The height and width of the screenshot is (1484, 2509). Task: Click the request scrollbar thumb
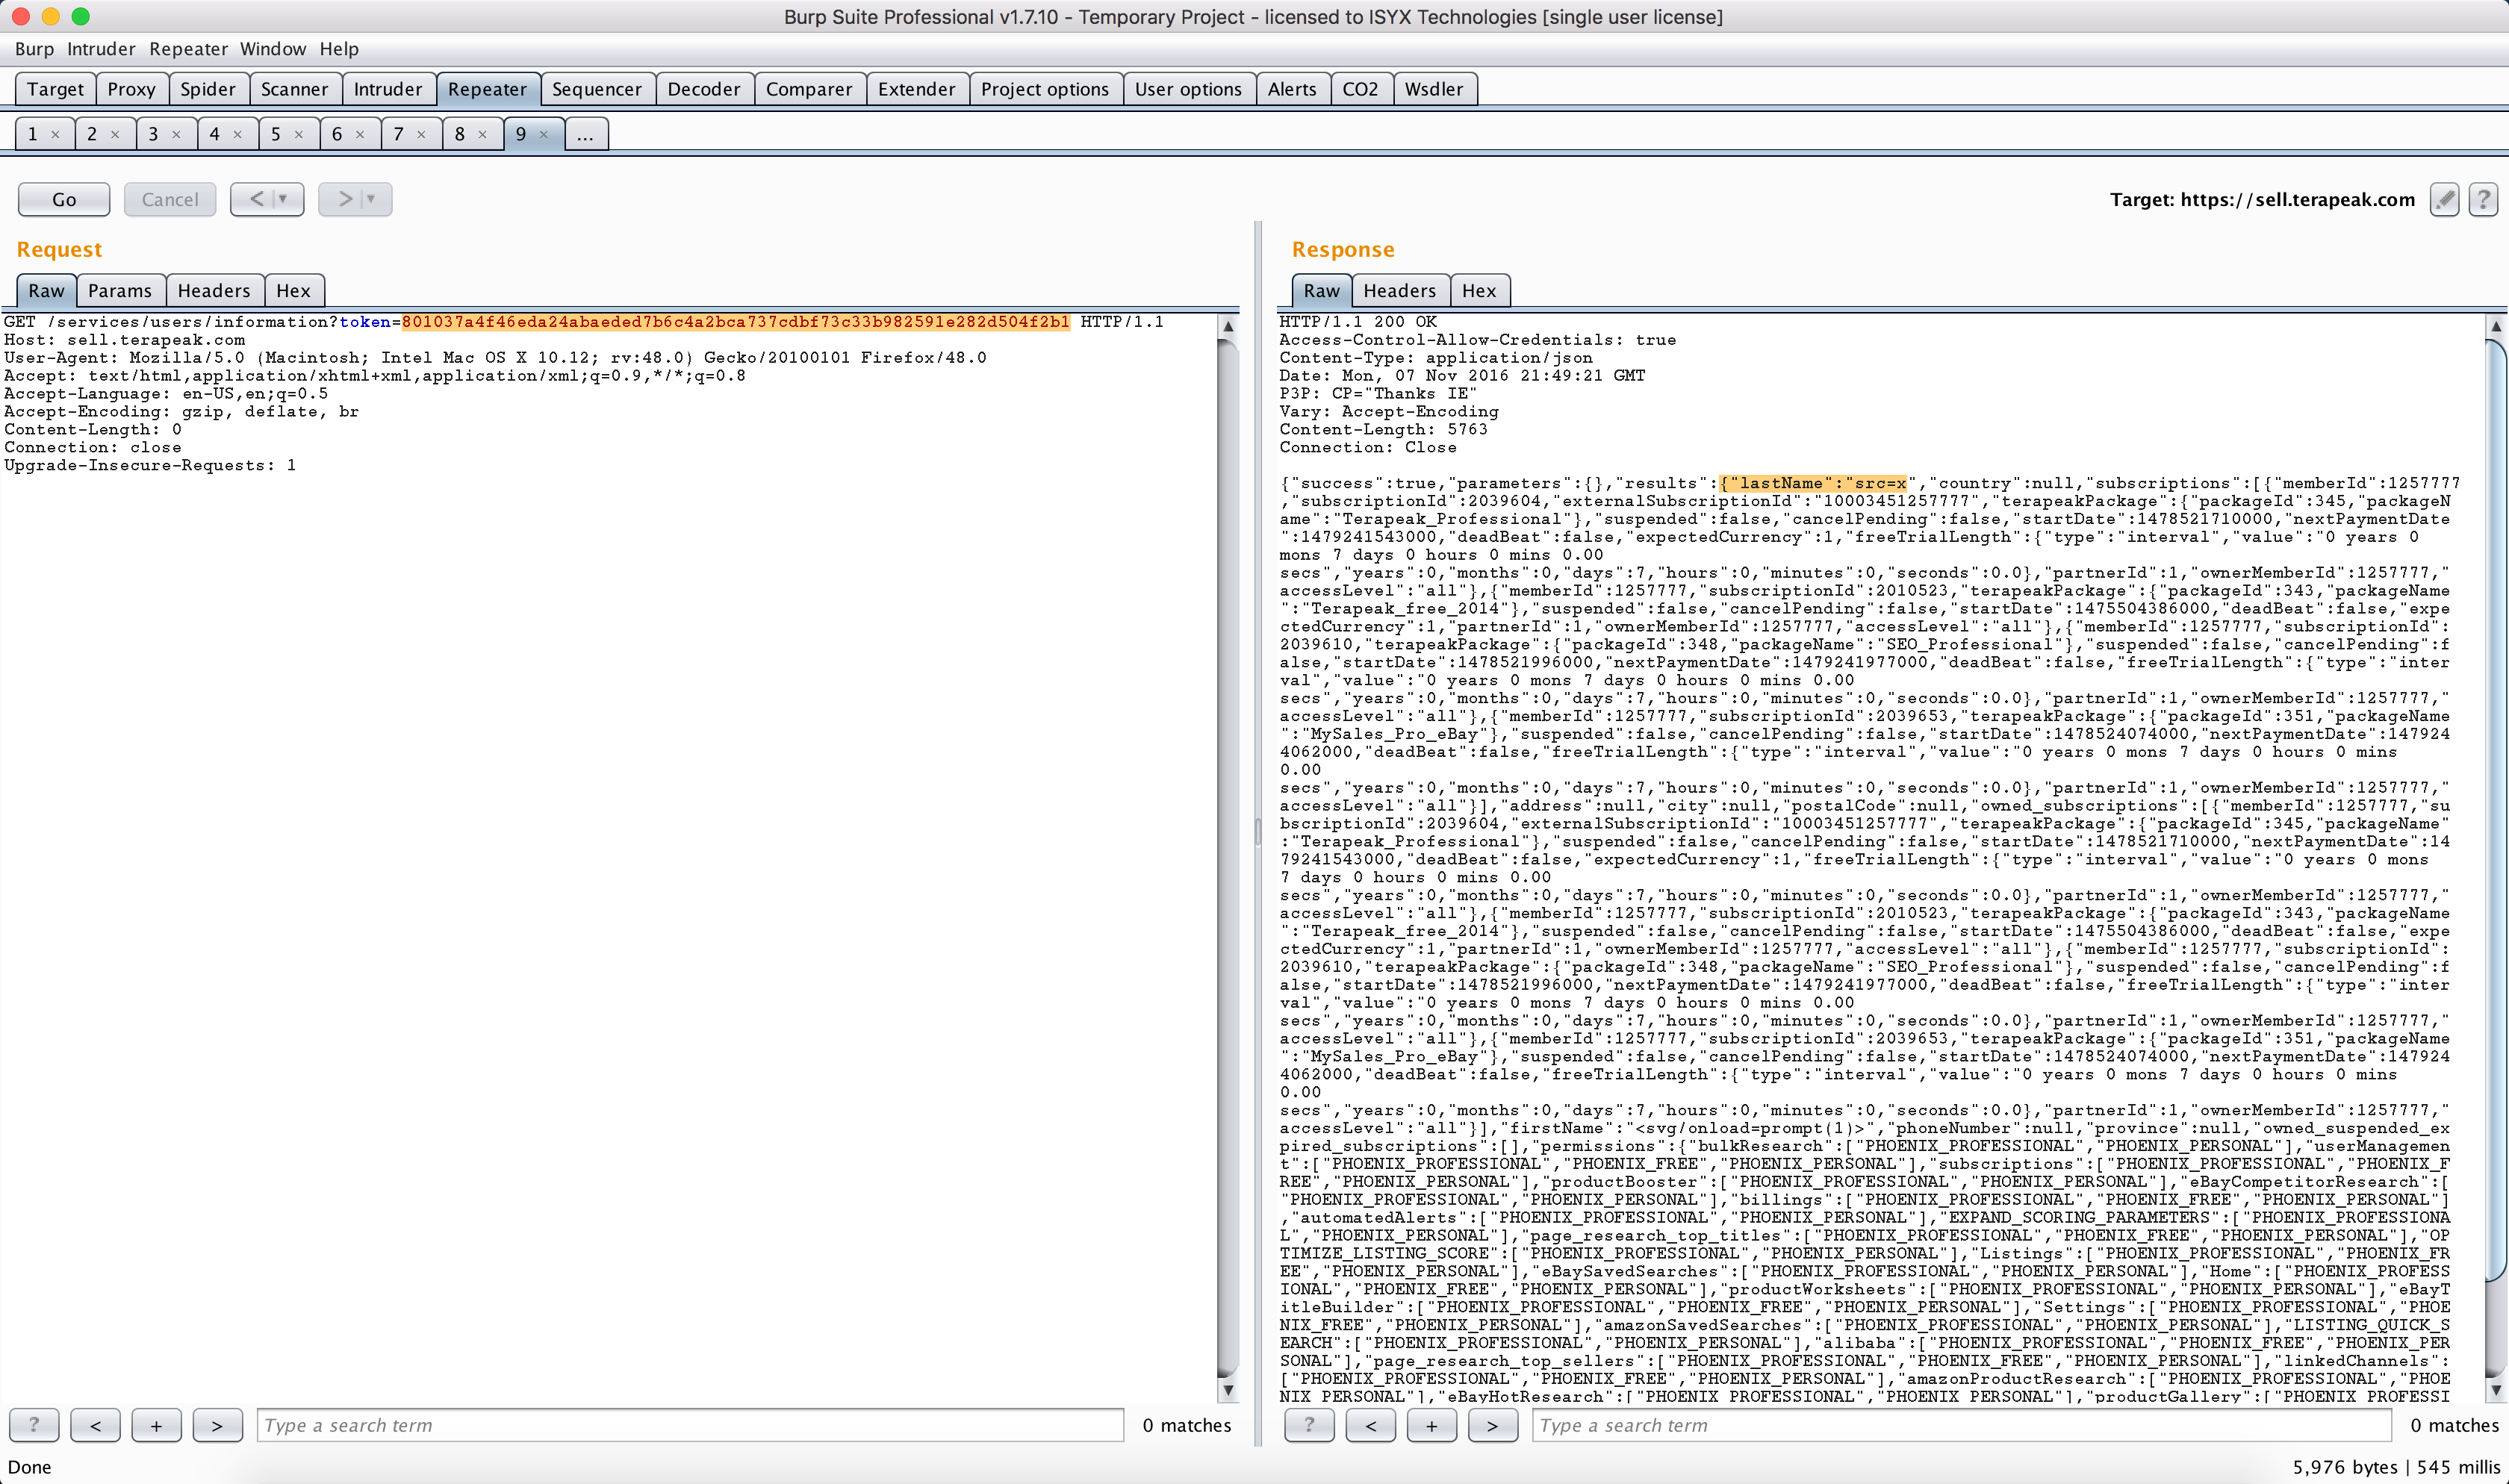click(x=1228, y=857)
